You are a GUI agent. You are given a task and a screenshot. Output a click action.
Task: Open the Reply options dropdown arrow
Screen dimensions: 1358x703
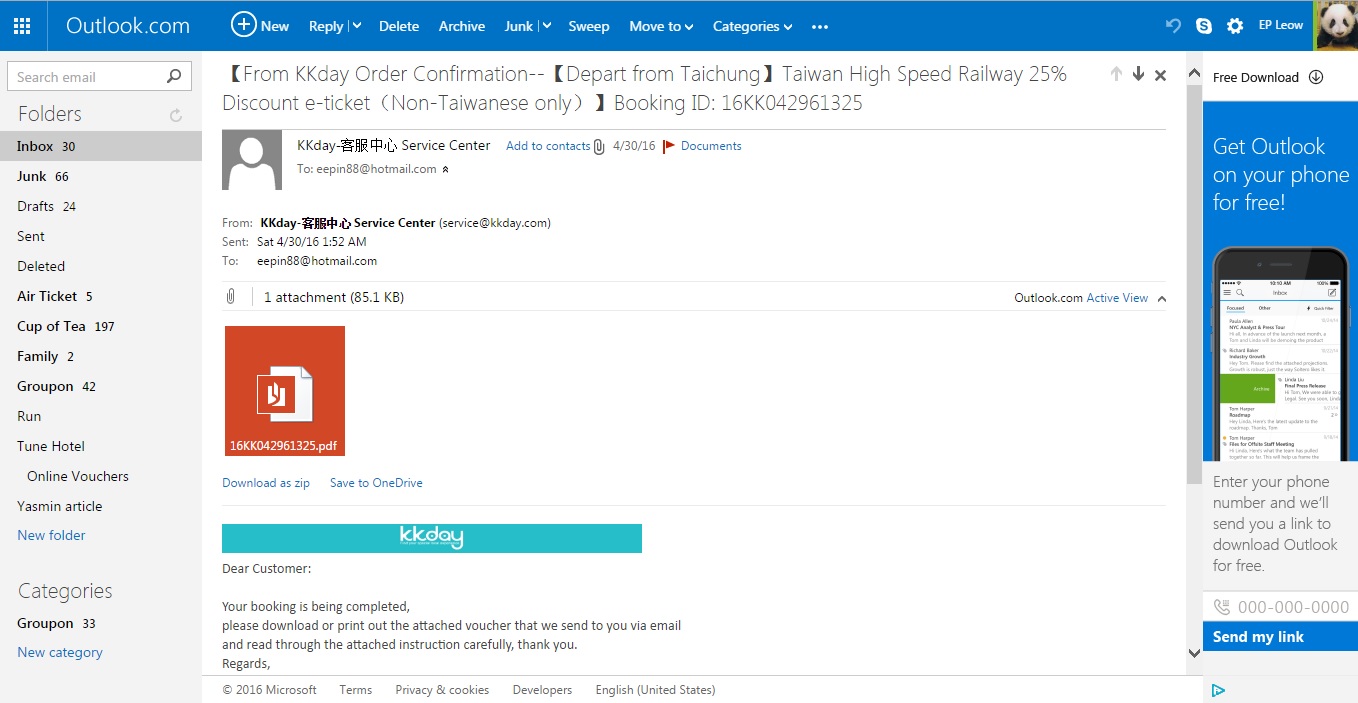pyautogui.click(x=356, y=26)
